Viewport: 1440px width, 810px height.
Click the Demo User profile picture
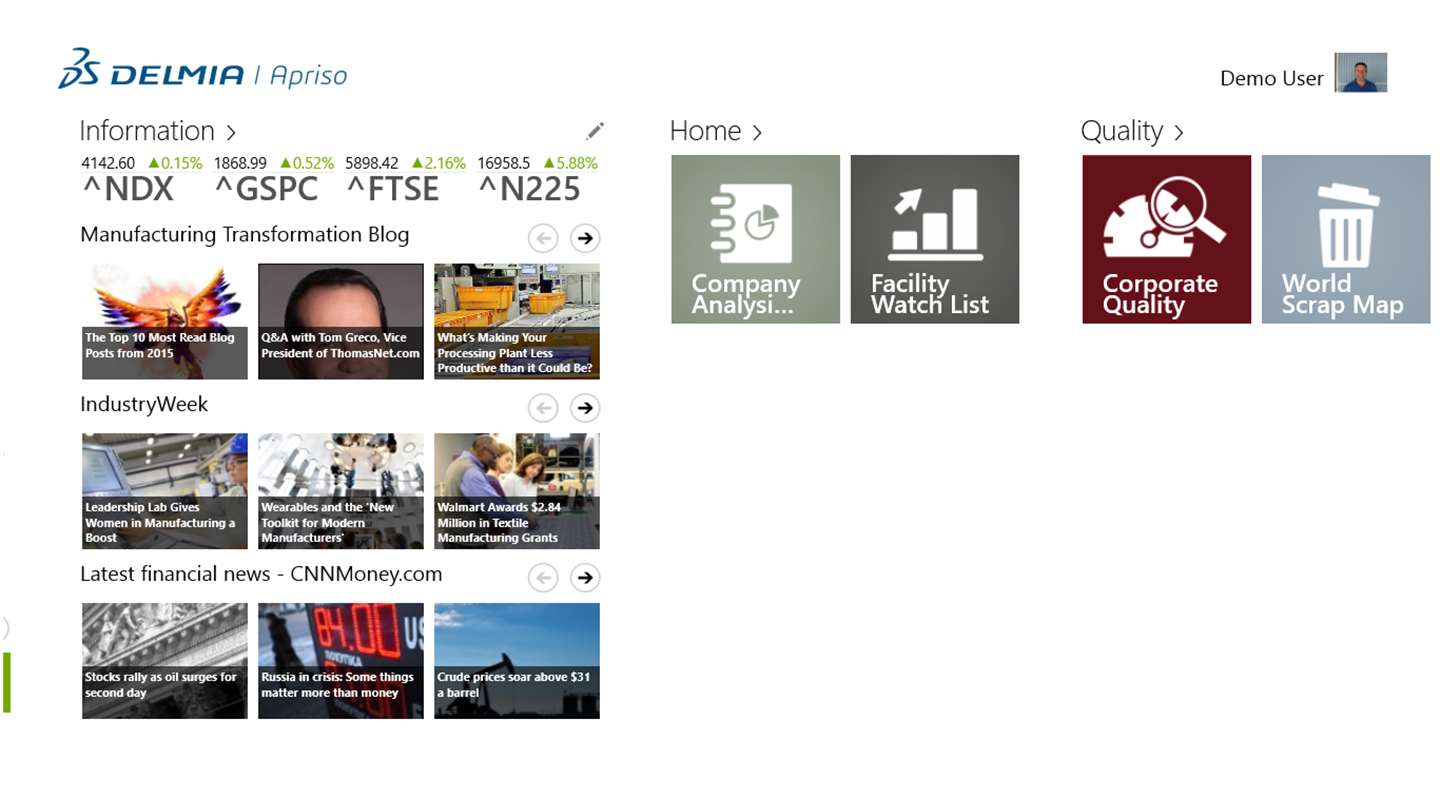pyautogui.click(x=1361, y=73)
